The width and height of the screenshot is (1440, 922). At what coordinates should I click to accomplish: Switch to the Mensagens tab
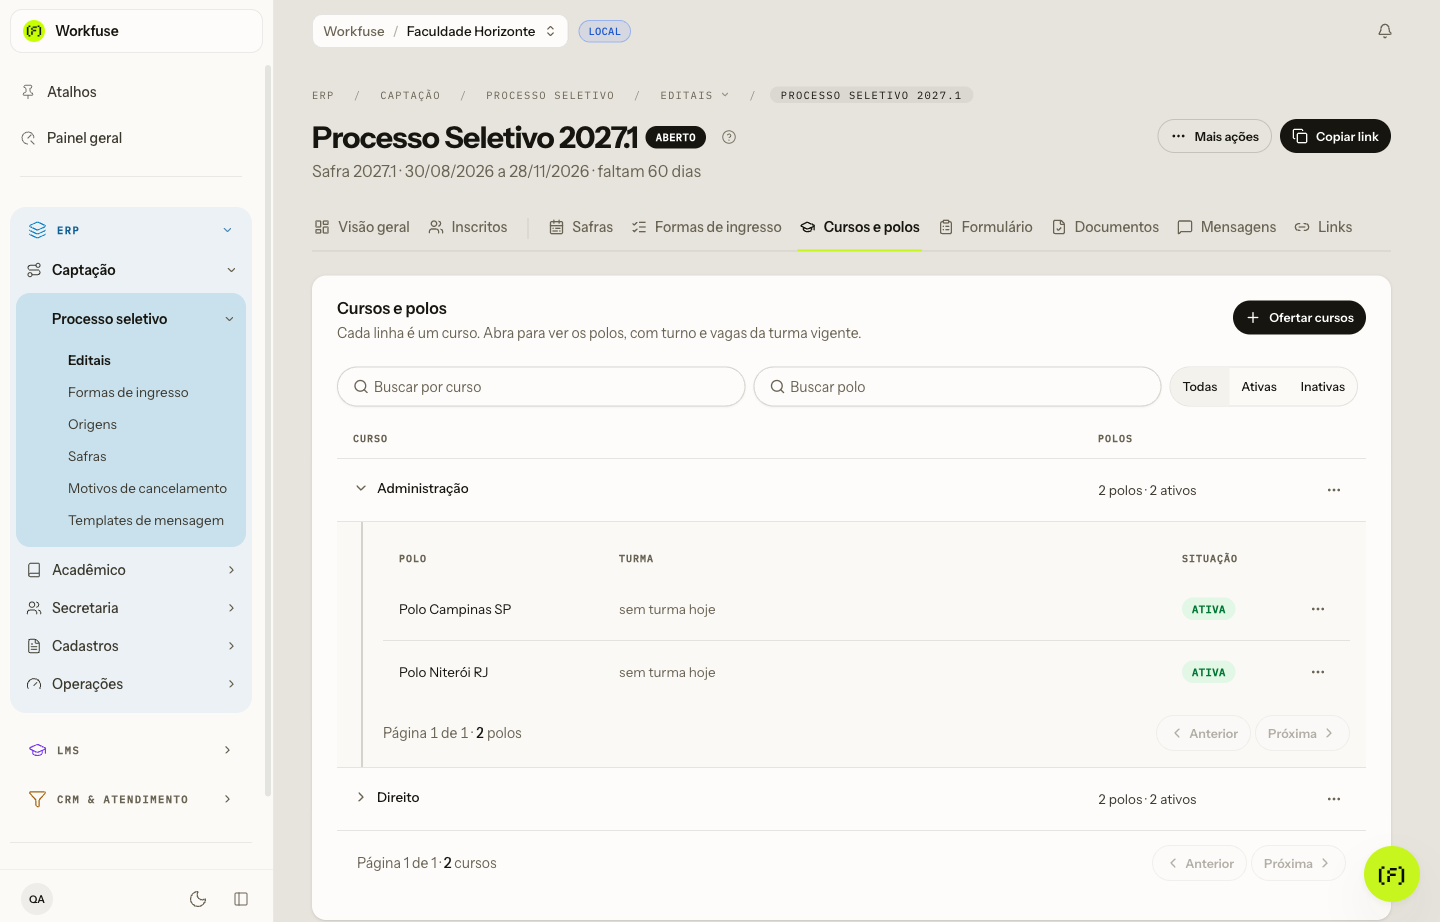(1227, 227)
